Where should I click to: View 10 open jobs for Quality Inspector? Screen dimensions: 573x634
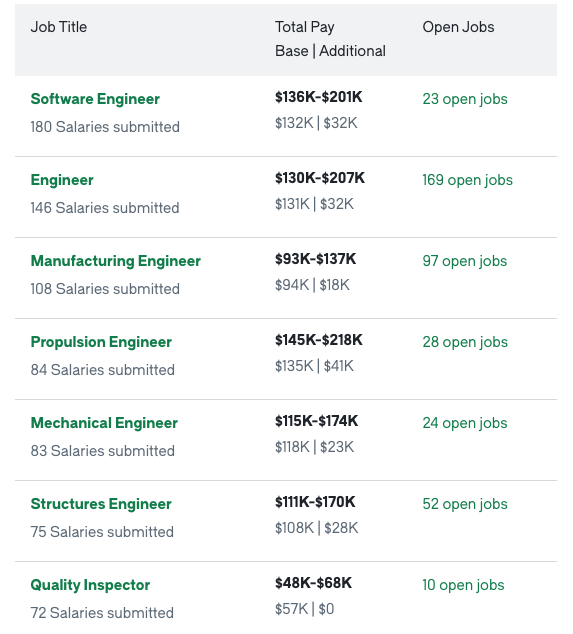click(x=463, y=585)
